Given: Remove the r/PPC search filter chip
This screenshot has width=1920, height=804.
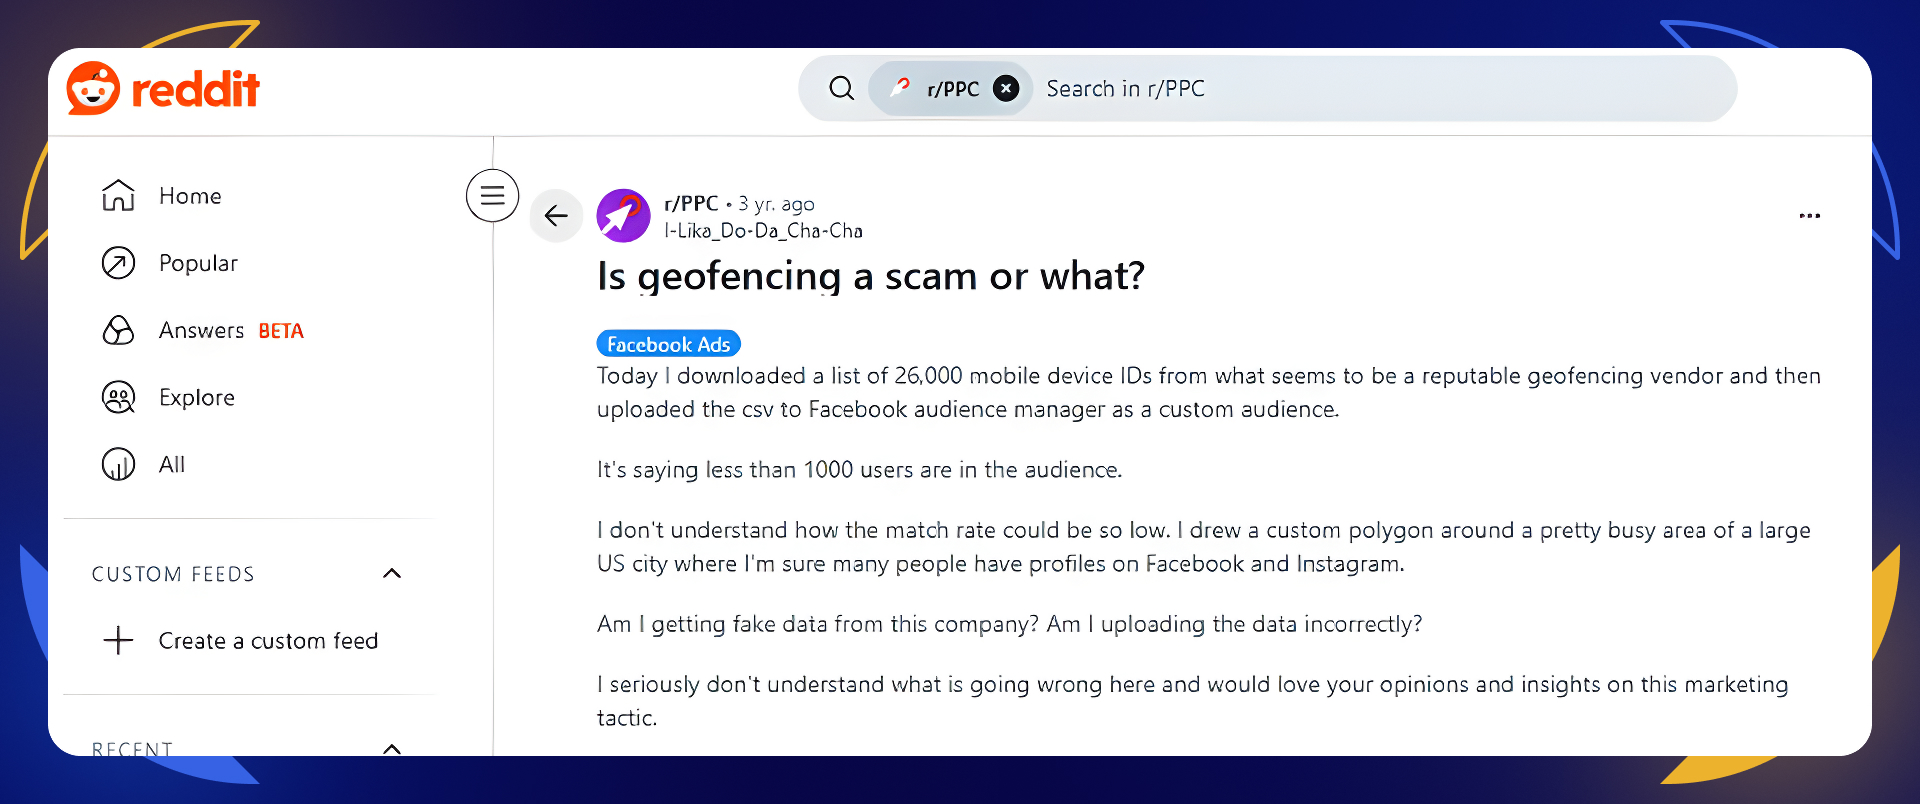Looking at the screenshot, I should [x=1006, y=88].
